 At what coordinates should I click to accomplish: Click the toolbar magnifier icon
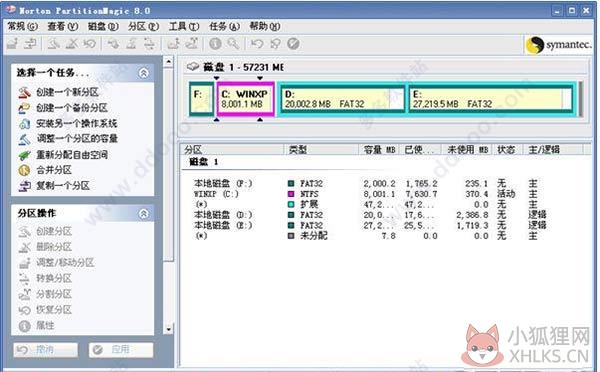click(233, 44)
